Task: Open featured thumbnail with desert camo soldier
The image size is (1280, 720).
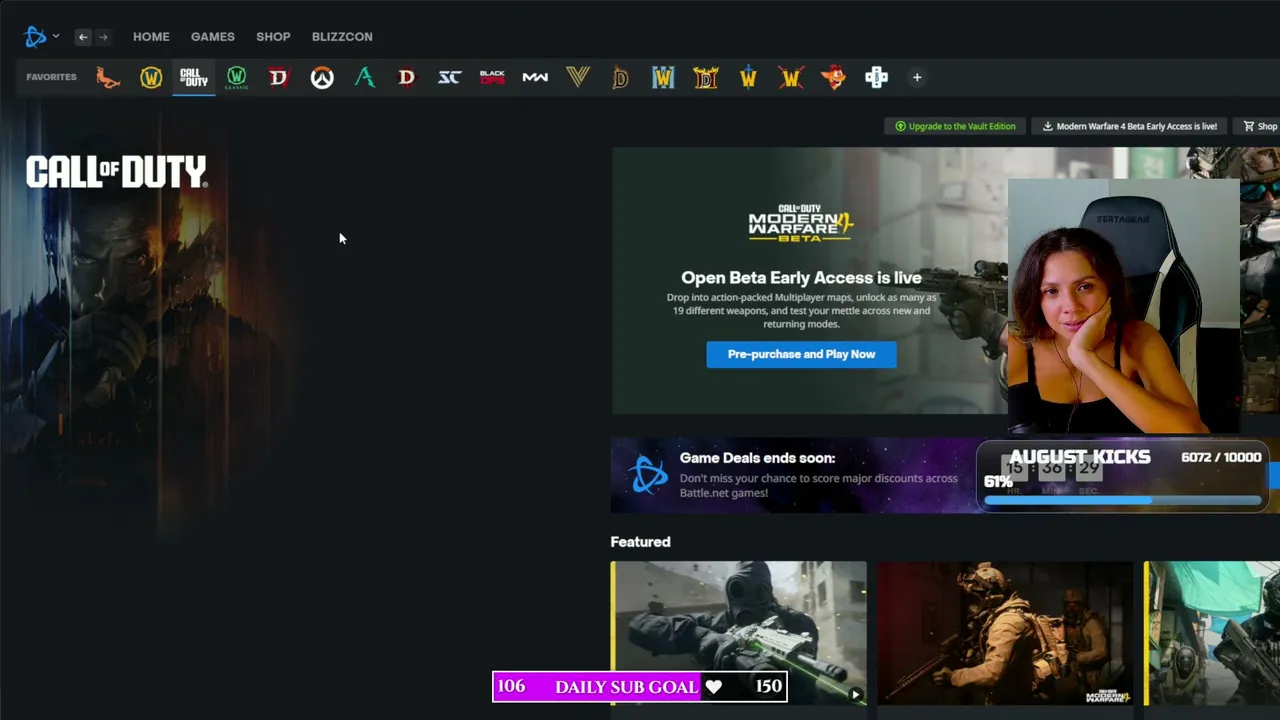Action: point(1005,633)
